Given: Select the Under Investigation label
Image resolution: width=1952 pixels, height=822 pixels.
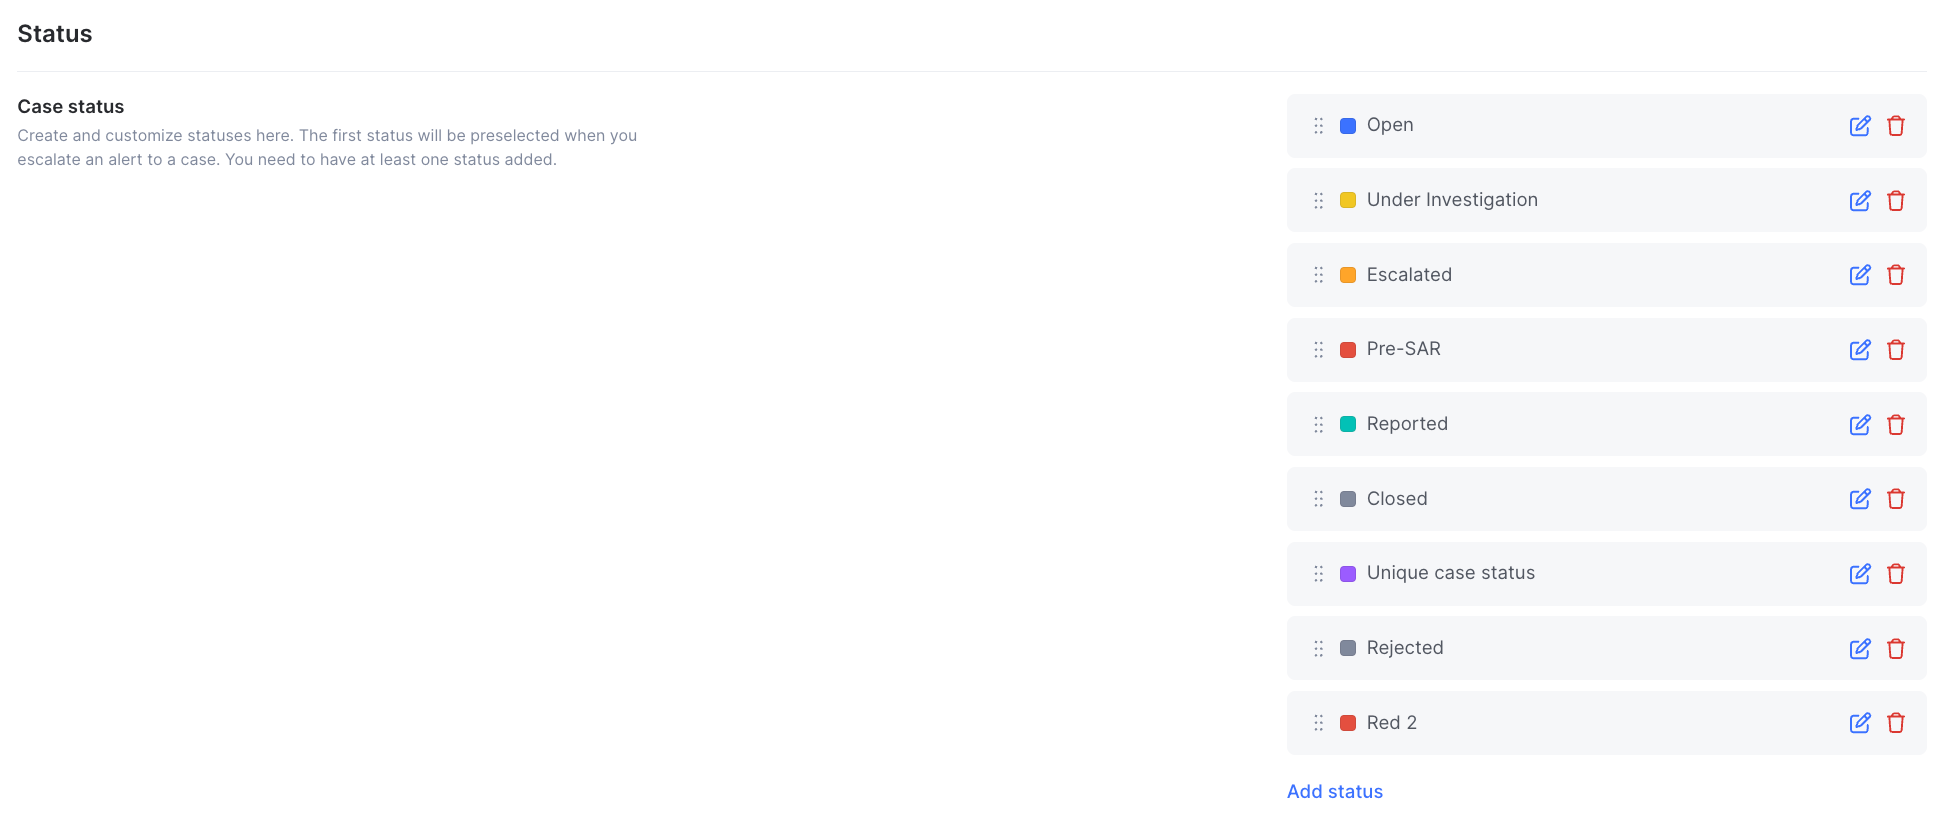Looking at the screenshot, I should 1452,200.
